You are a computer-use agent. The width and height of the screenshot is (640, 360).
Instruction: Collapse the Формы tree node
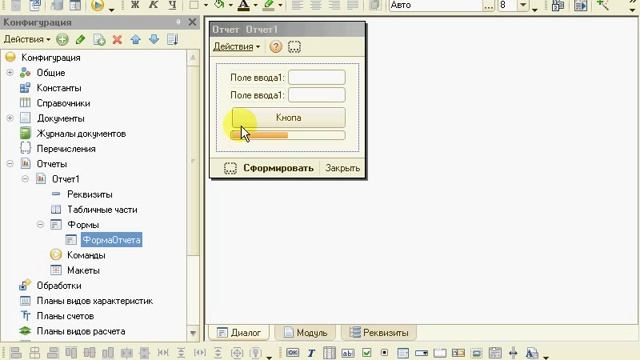(40, 225)
